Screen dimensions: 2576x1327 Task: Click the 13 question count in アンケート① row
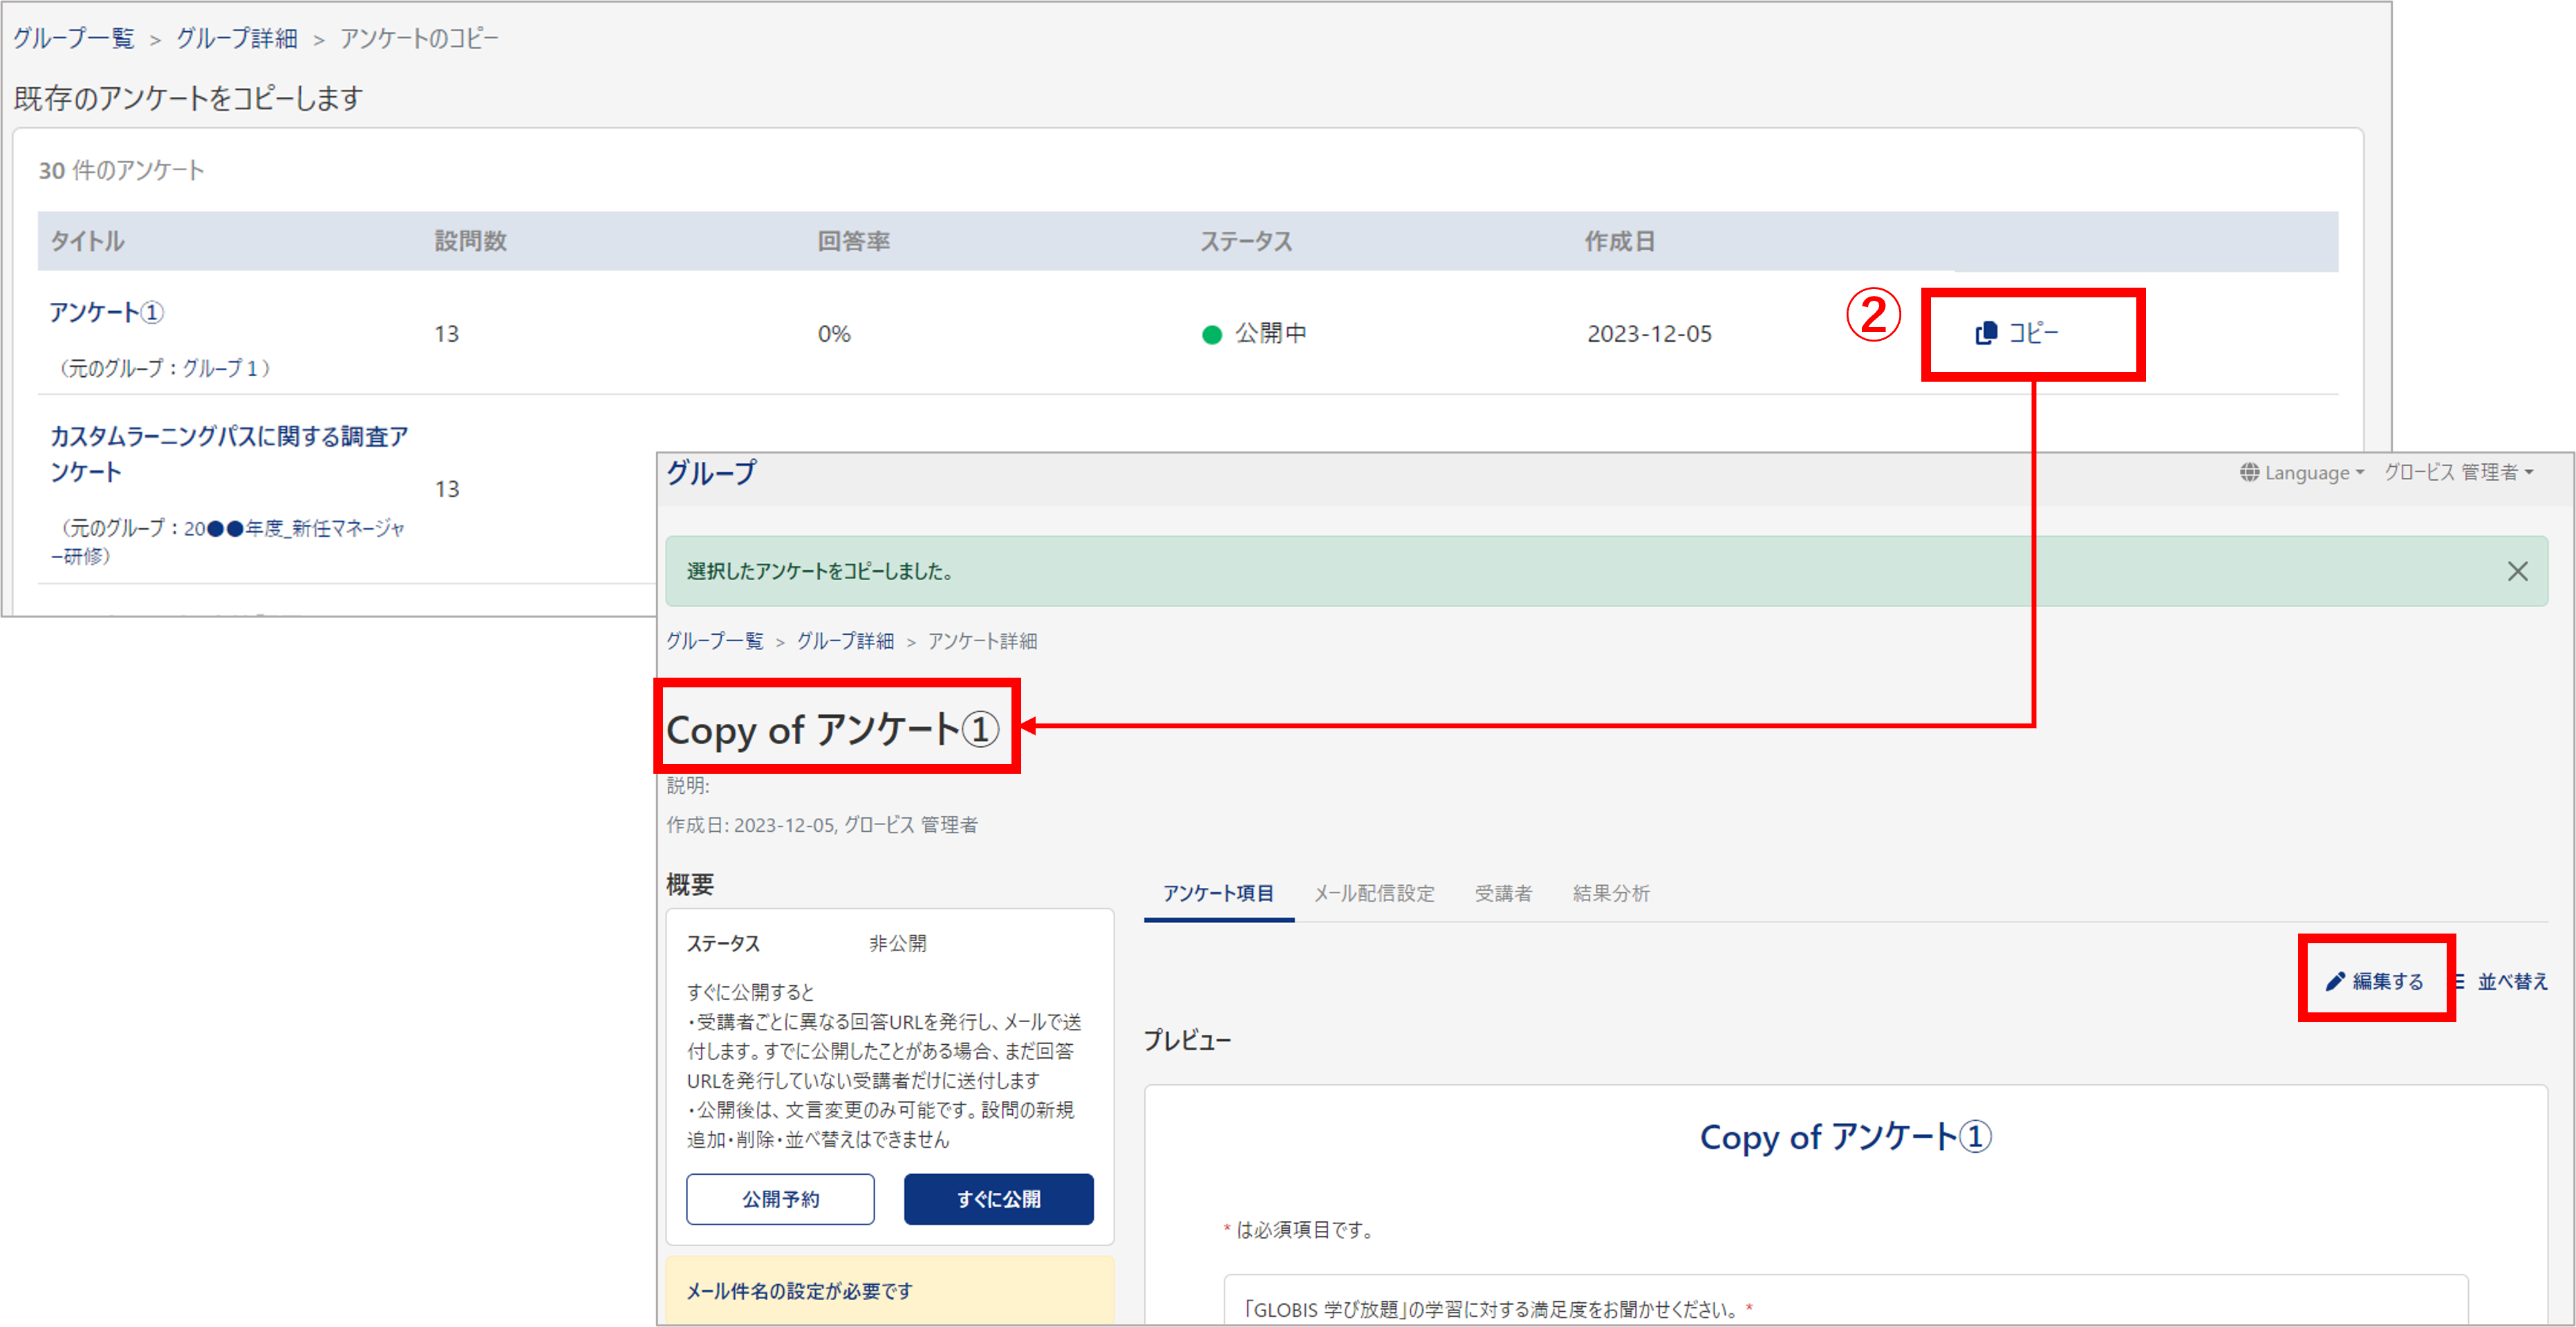click(446, 334)
